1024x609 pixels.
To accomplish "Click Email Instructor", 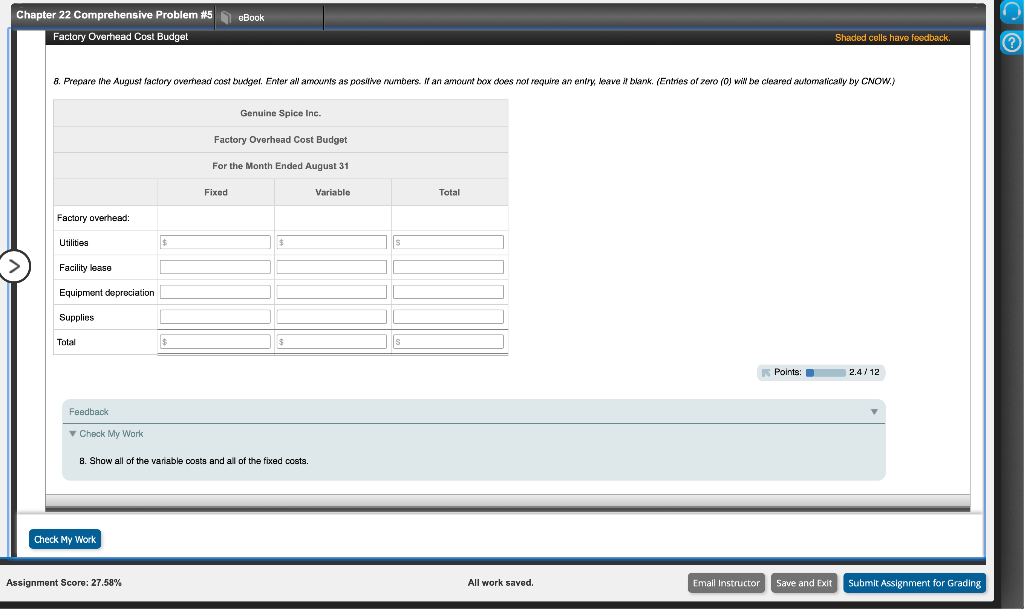I will 726,582.
